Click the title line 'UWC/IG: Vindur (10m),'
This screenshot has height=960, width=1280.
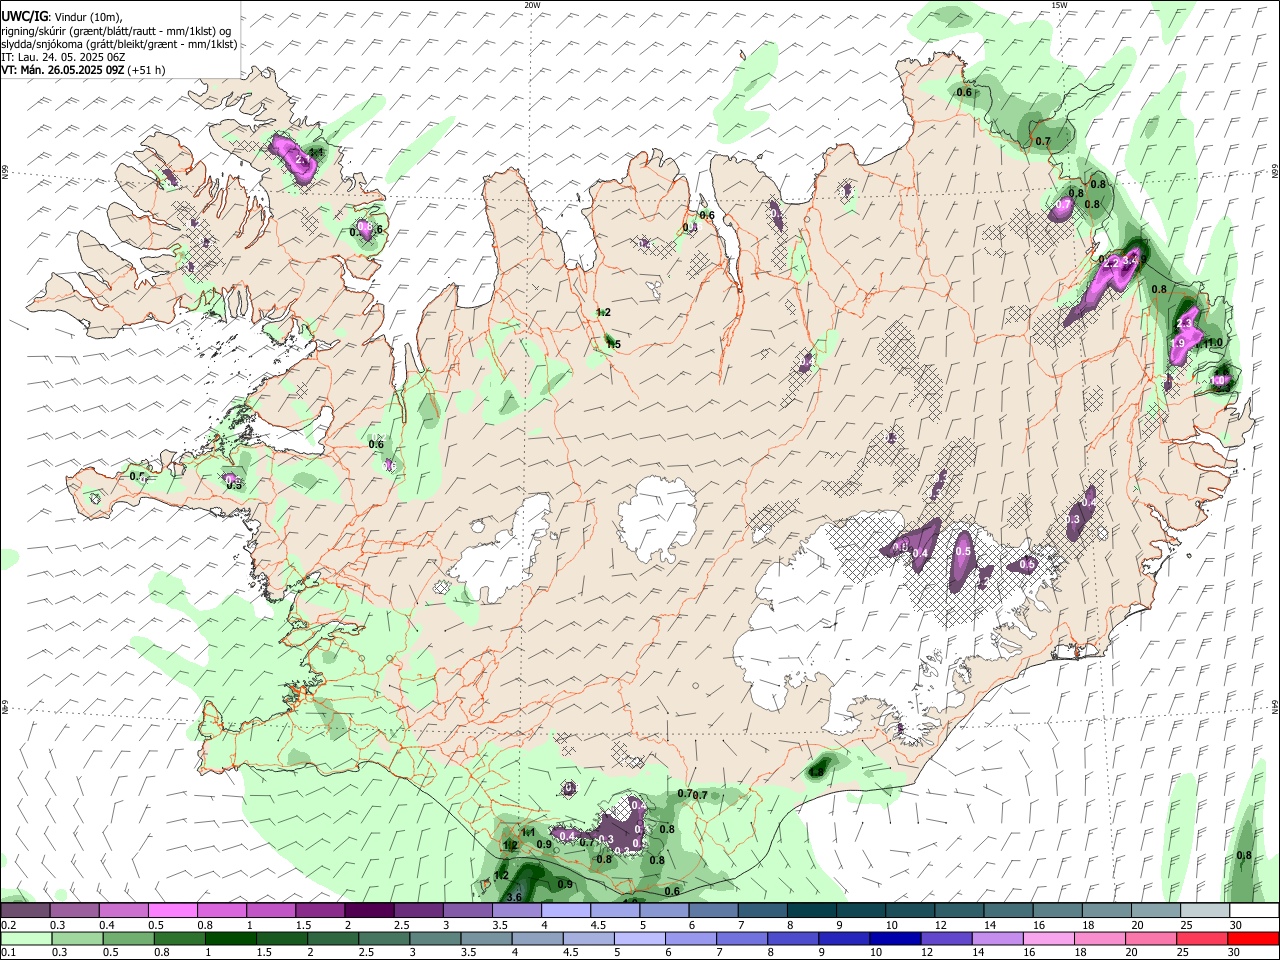pyautogui.click(x=61, y=17)
